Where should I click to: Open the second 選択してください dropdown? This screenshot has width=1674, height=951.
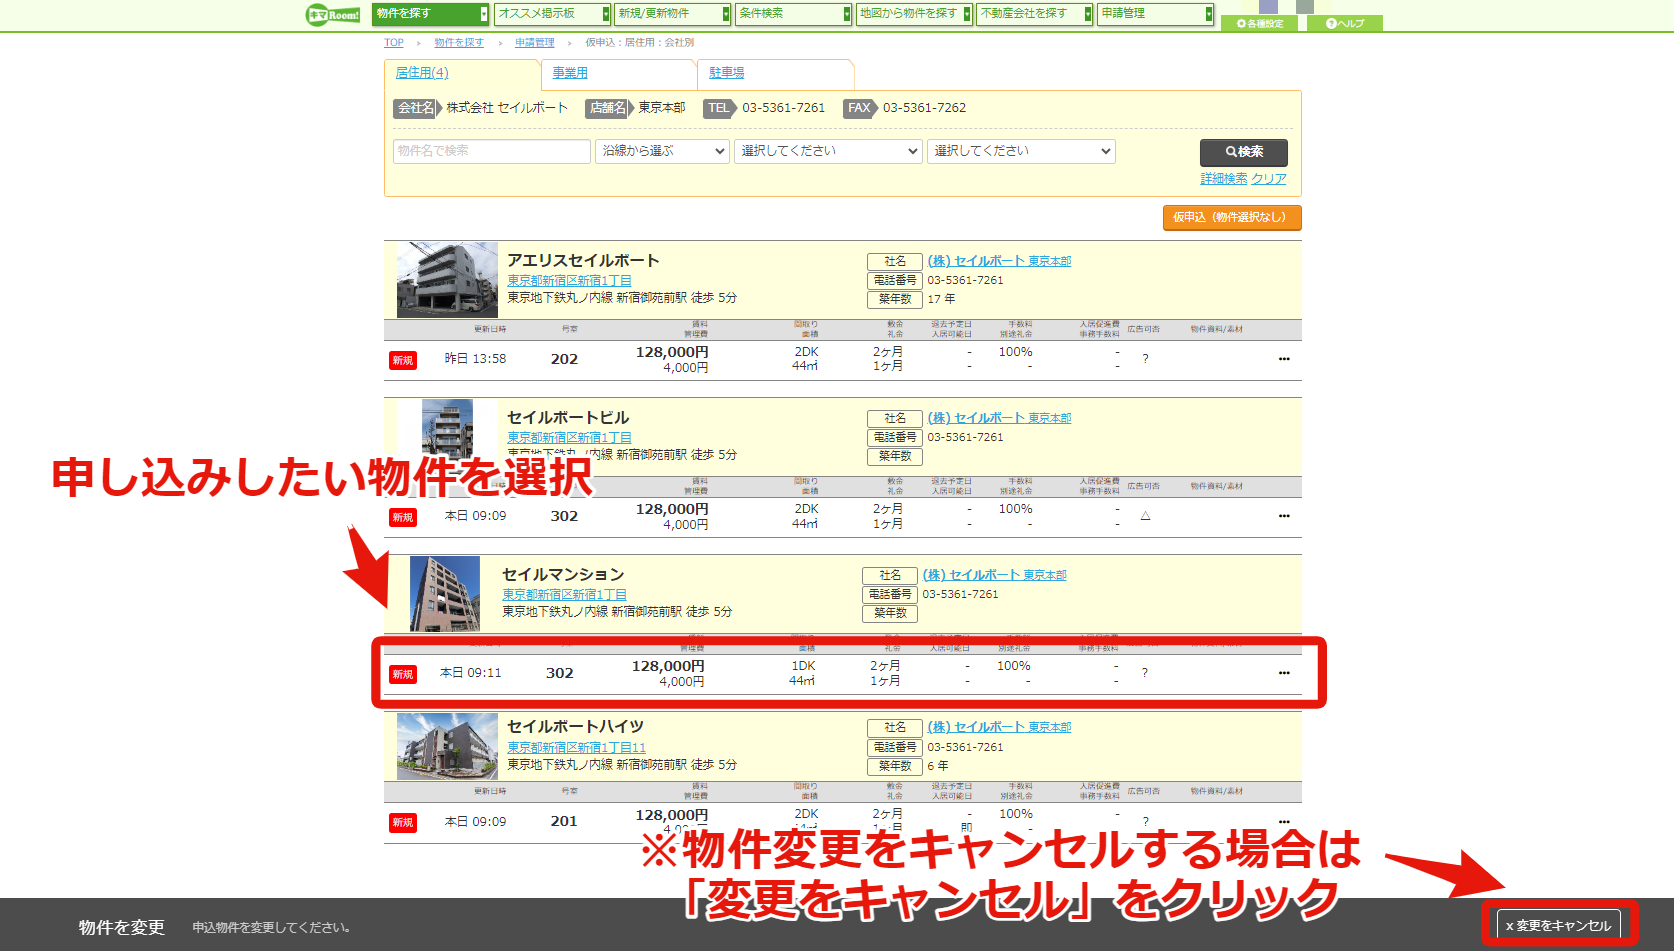(1021, 151)
